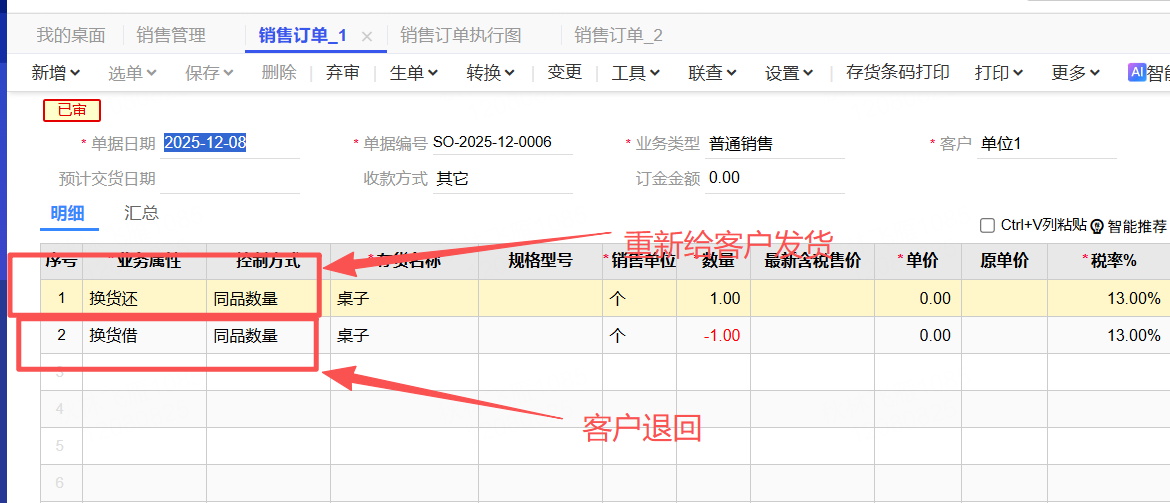Switch to the 销售订单执行图 tab

click(461, 36)
